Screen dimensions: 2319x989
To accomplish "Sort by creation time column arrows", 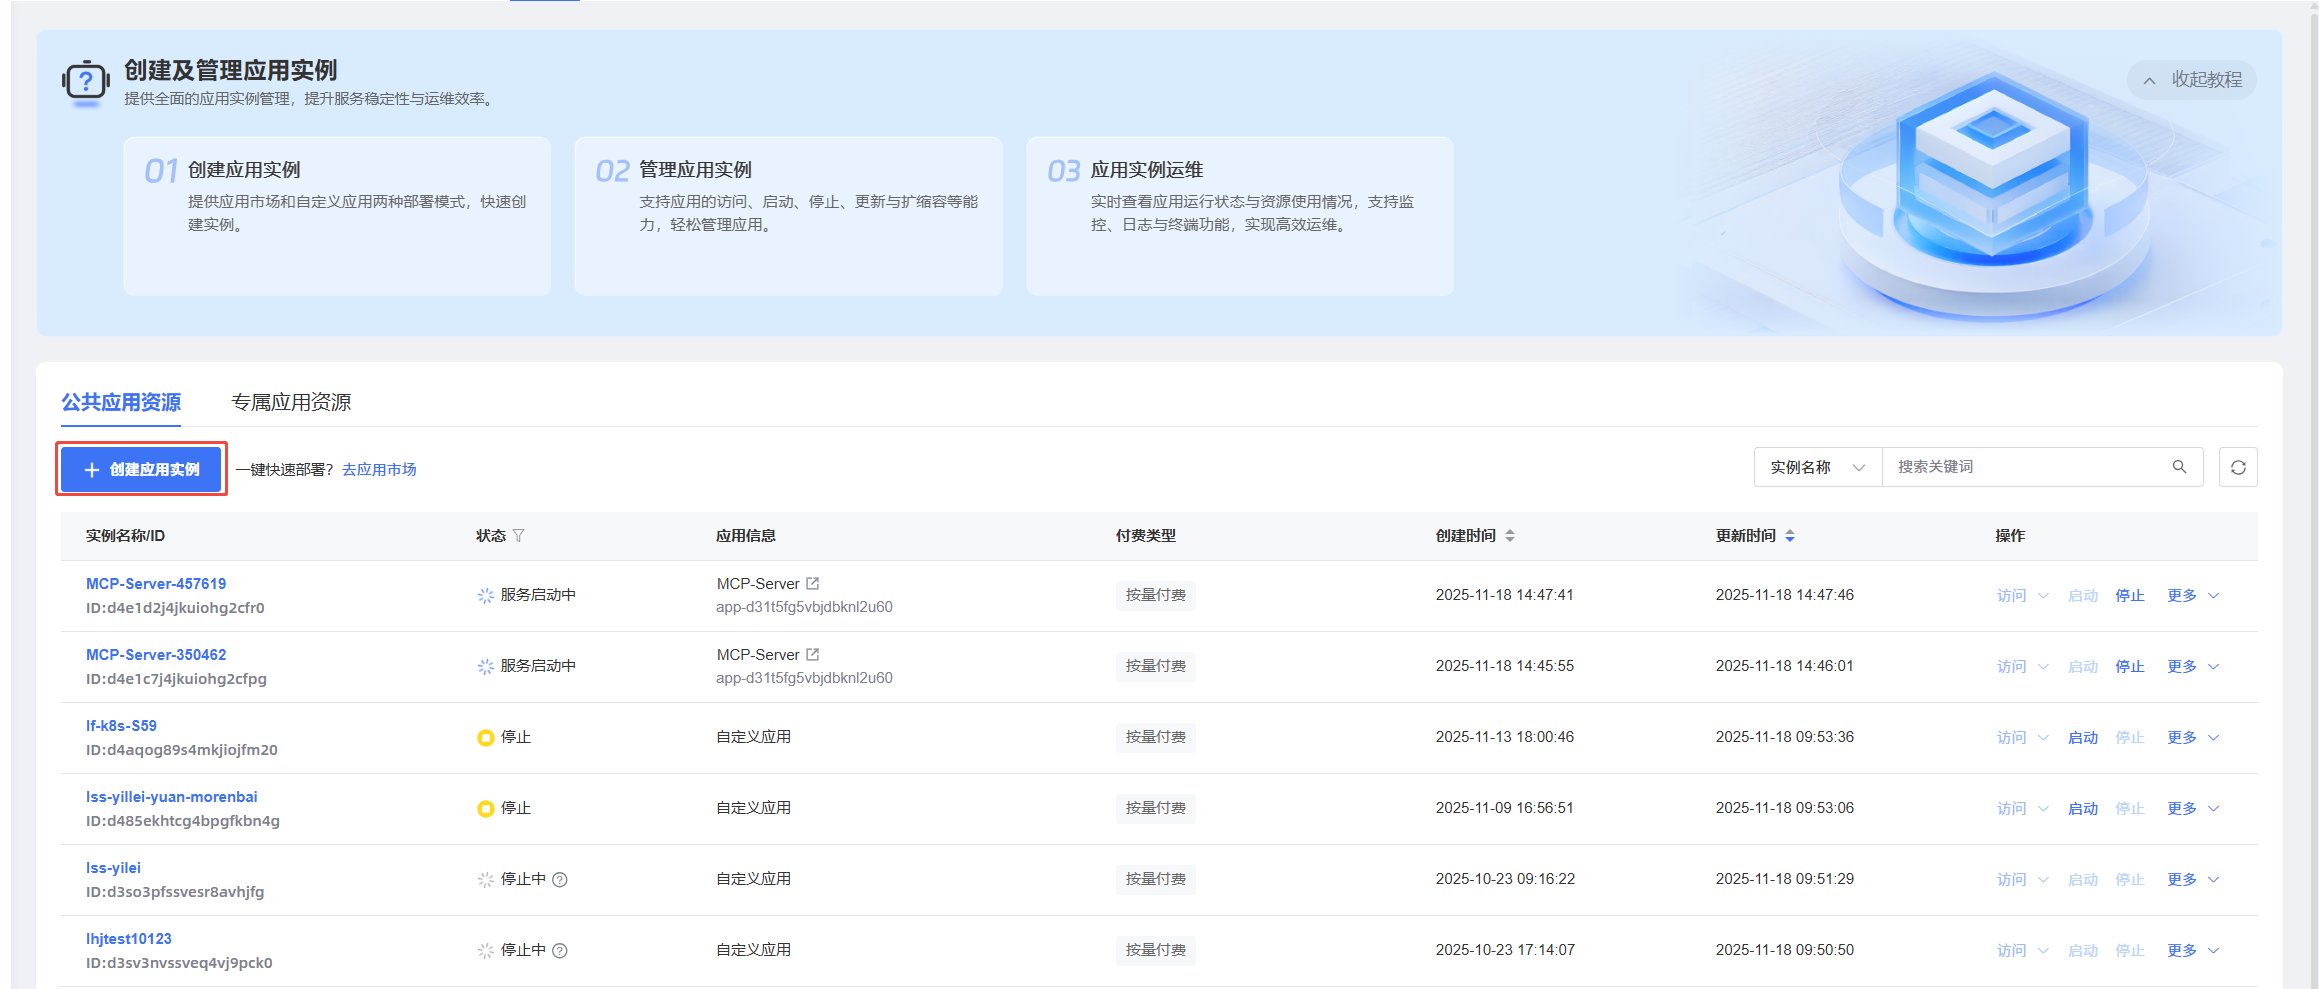I will [x=1510, y=536].
